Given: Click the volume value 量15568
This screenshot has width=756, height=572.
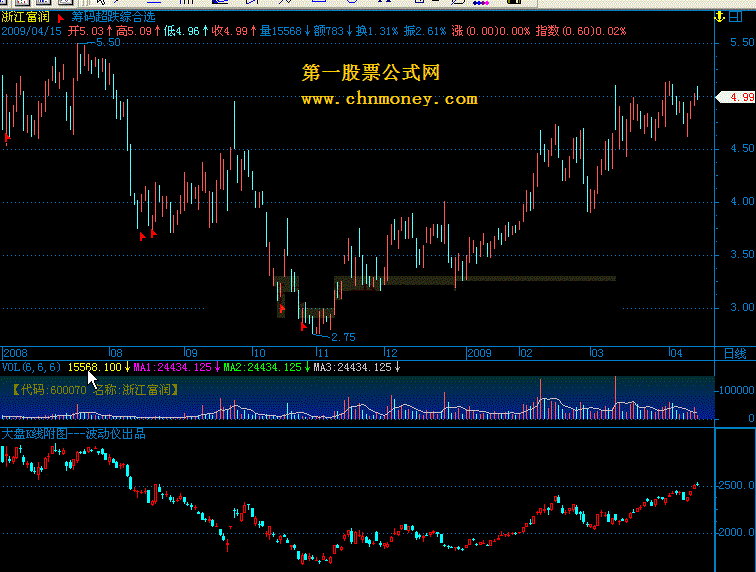Looking at the screenshot, I should point(281,31).
